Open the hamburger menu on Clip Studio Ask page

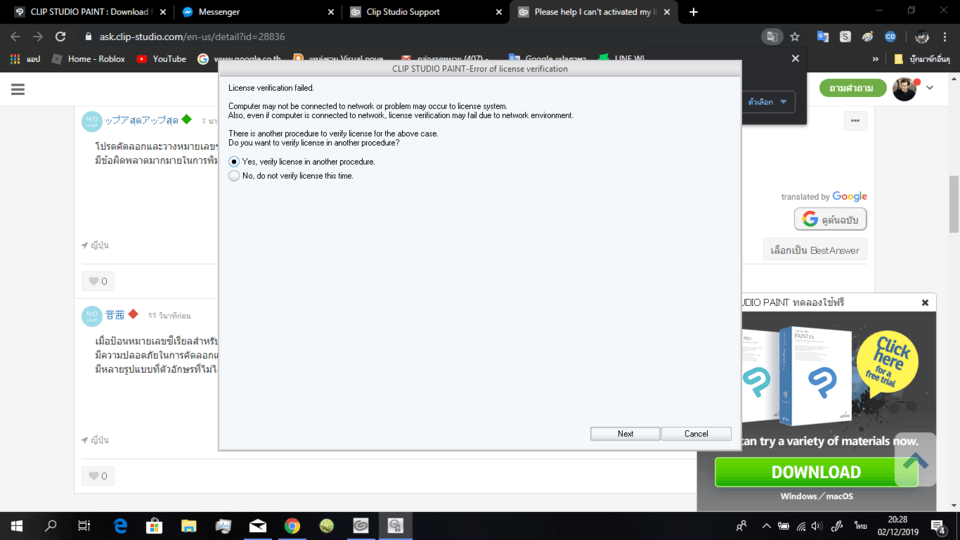[18, 89]
